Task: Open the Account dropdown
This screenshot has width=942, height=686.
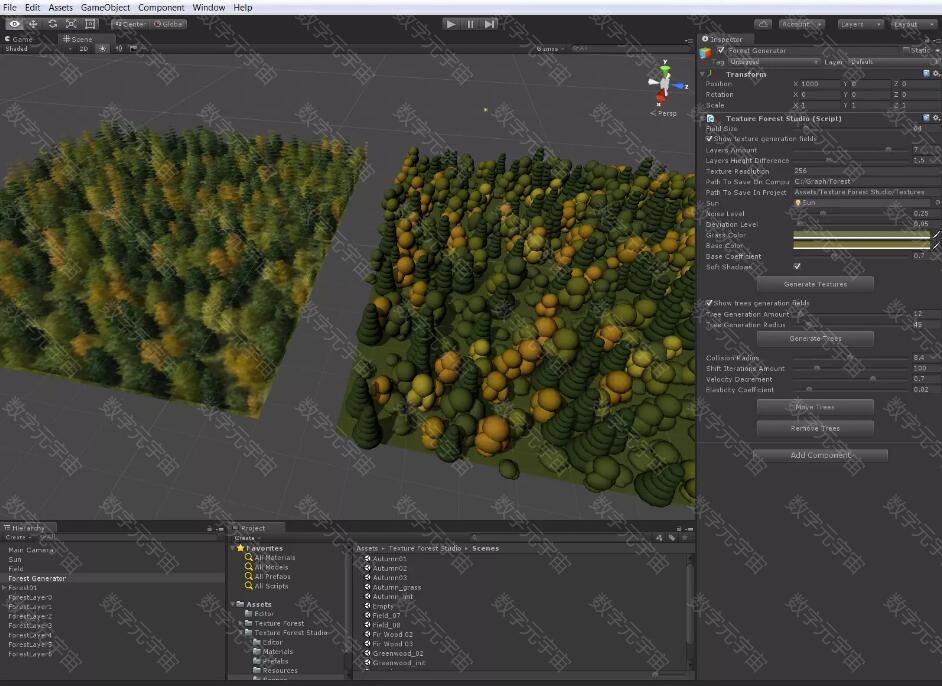Action: 801,24
